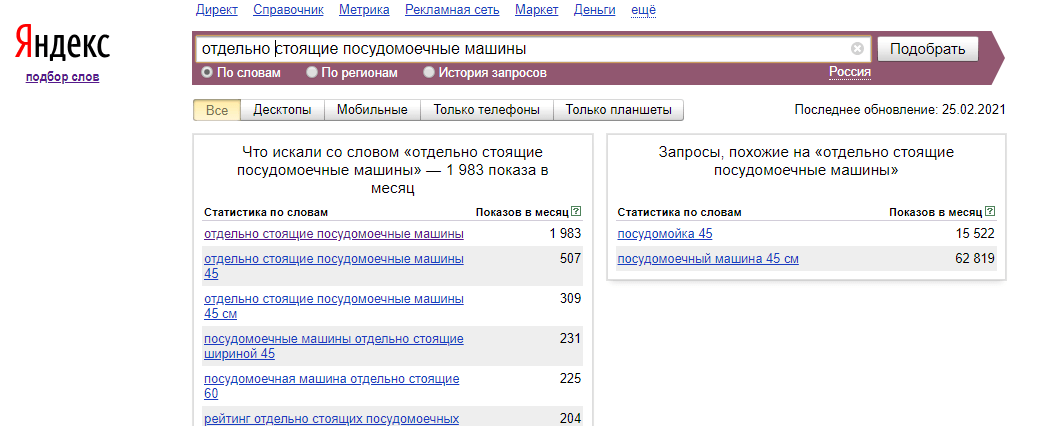Image resolution: width=1041 pixels, height=426 pixels.
Task: Open the ещё dropdown in the top navigation
Action: [x=643, y=10]
